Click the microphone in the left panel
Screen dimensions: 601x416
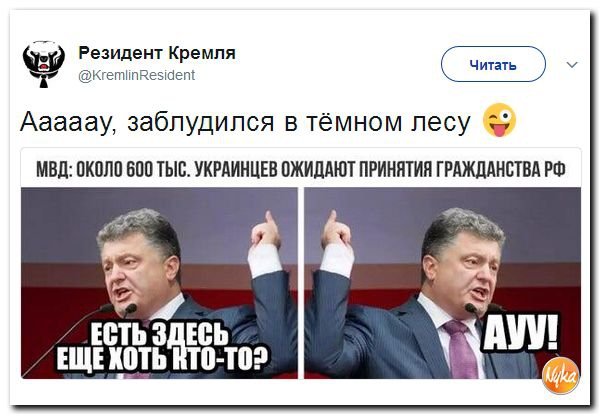tap(130, 309)
